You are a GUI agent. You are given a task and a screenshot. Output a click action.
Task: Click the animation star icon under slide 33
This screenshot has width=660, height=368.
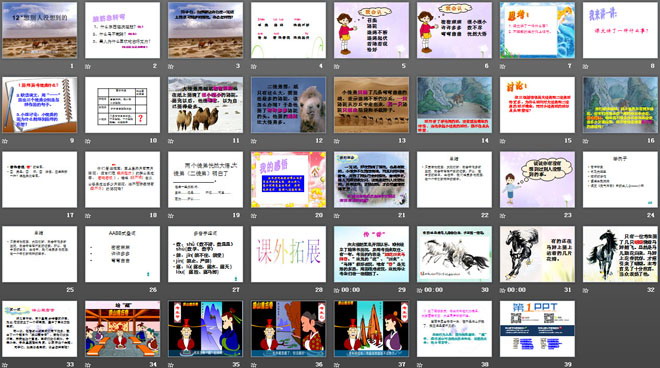coord(5,364)
